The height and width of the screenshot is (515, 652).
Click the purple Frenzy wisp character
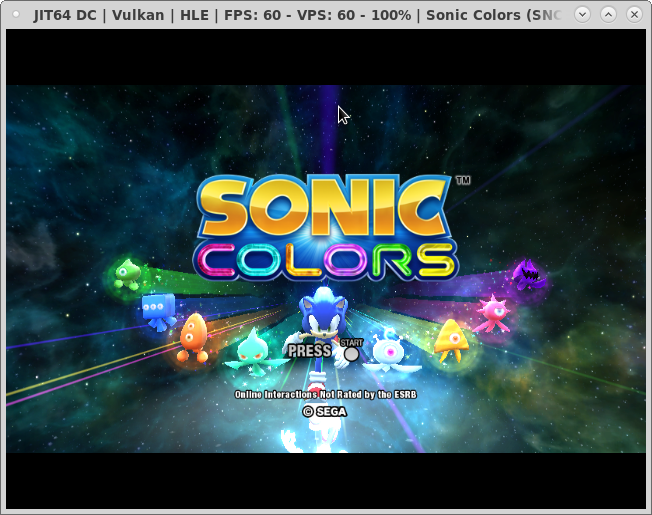(528, 274)
